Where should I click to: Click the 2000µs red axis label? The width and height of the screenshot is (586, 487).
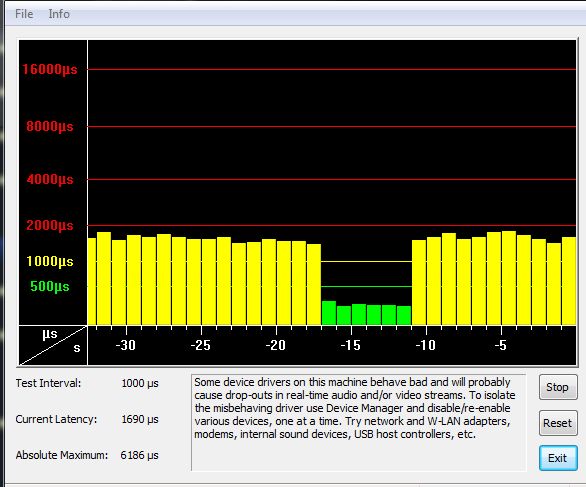click(50, 225)
